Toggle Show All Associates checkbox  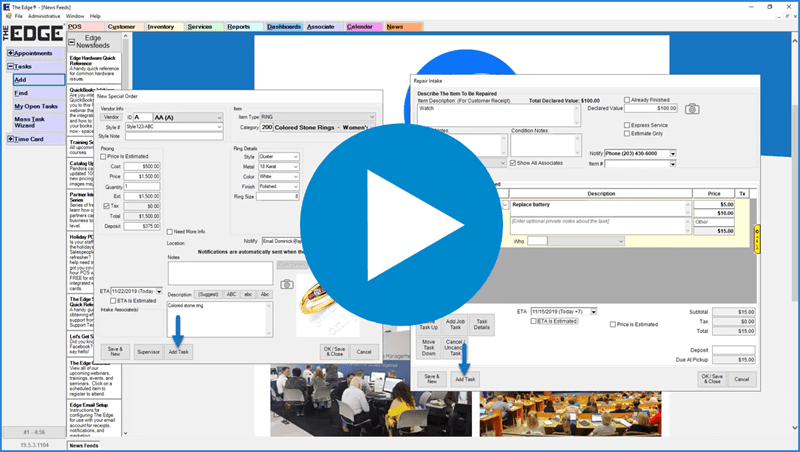click(x=513, y=163)
